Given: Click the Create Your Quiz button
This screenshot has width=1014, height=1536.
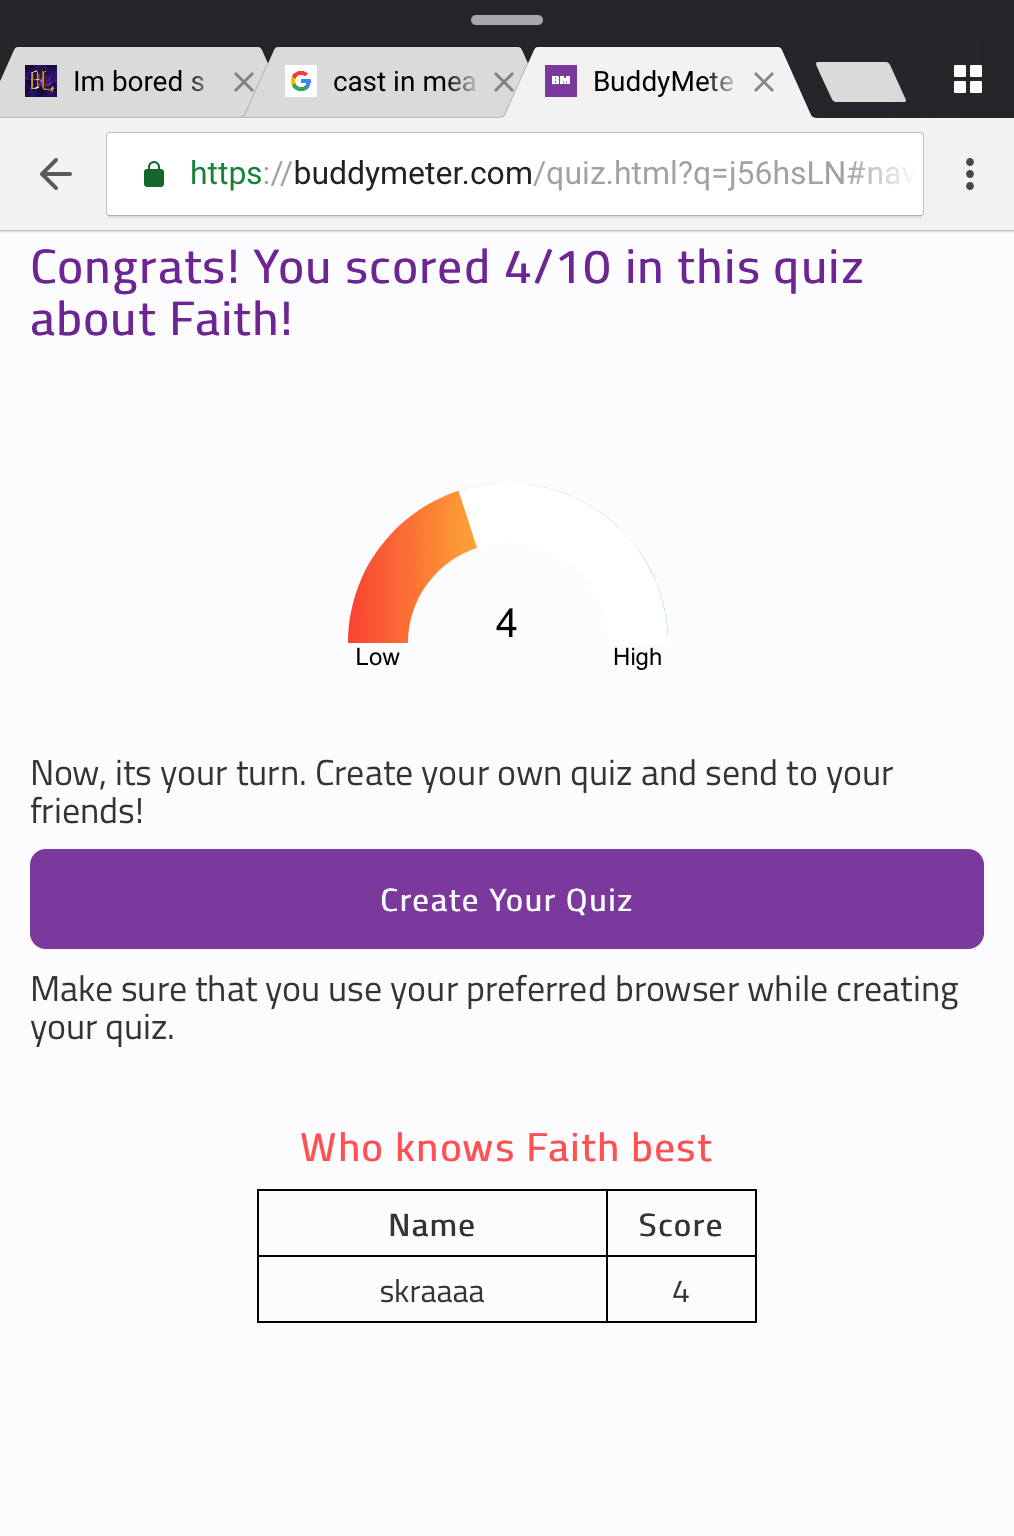Looking at the screenshot, I should [x=507, y=899].
